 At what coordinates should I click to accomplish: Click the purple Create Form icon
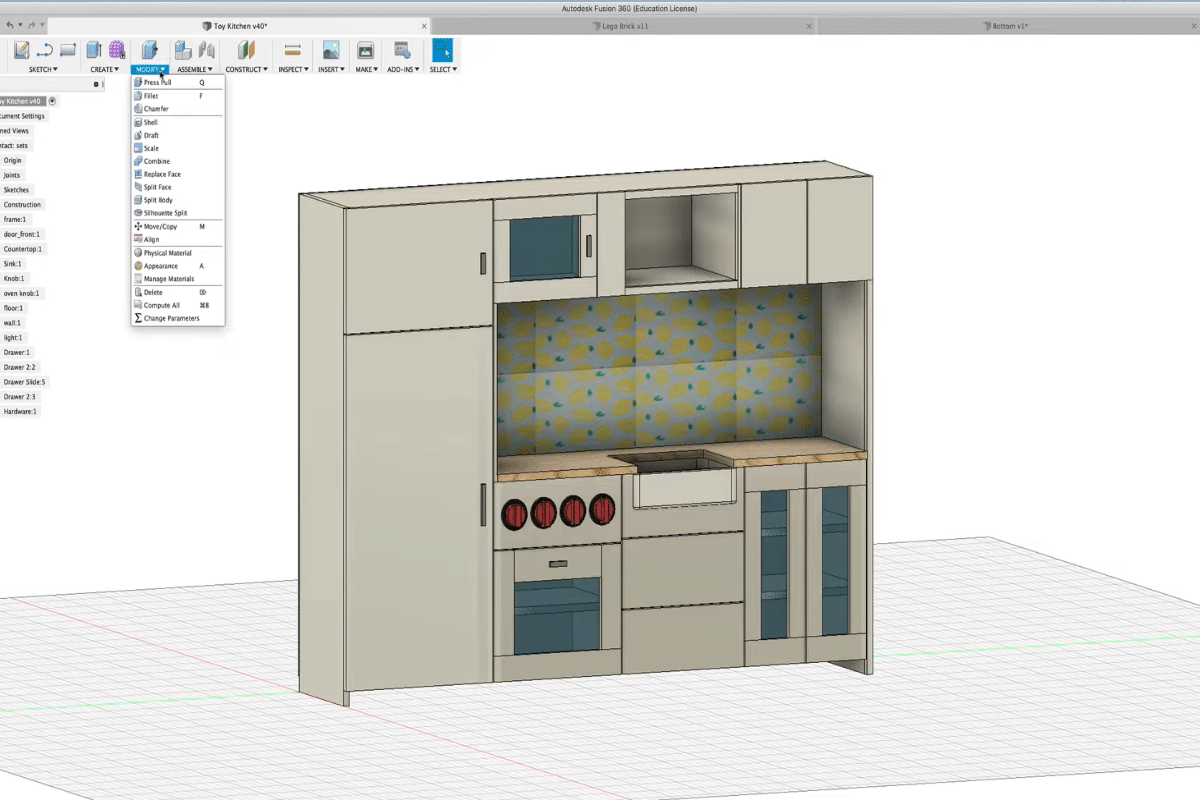coord(117,50)
